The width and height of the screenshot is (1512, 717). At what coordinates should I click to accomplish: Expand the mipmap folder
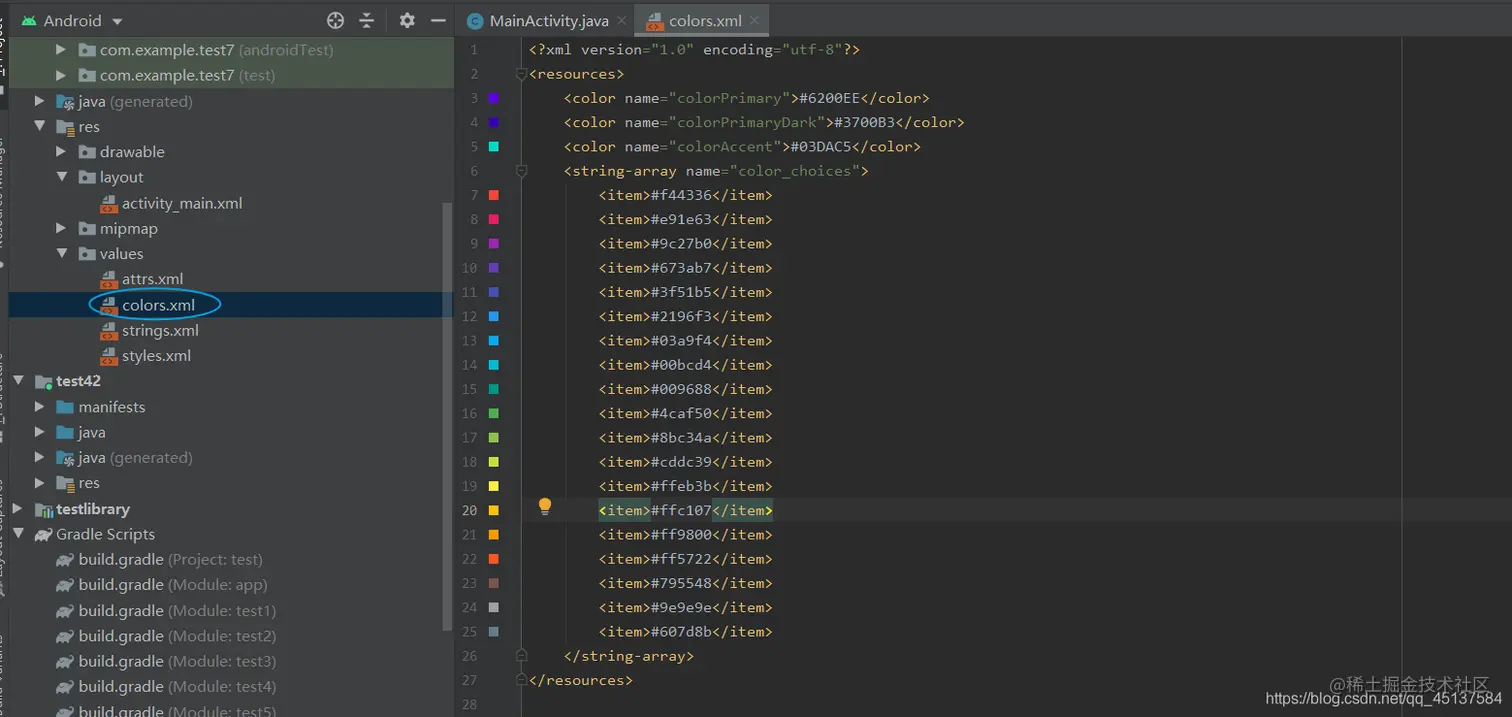click(x=61, y=228)
